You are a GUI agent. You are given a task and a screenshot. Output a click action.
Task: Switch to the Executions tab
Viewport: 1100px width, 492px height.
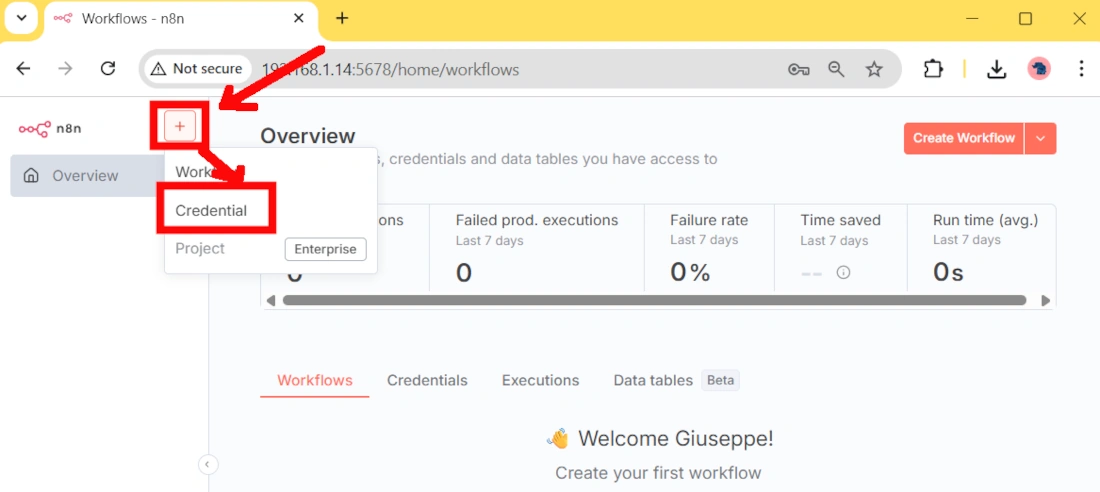tap(540, 380)
